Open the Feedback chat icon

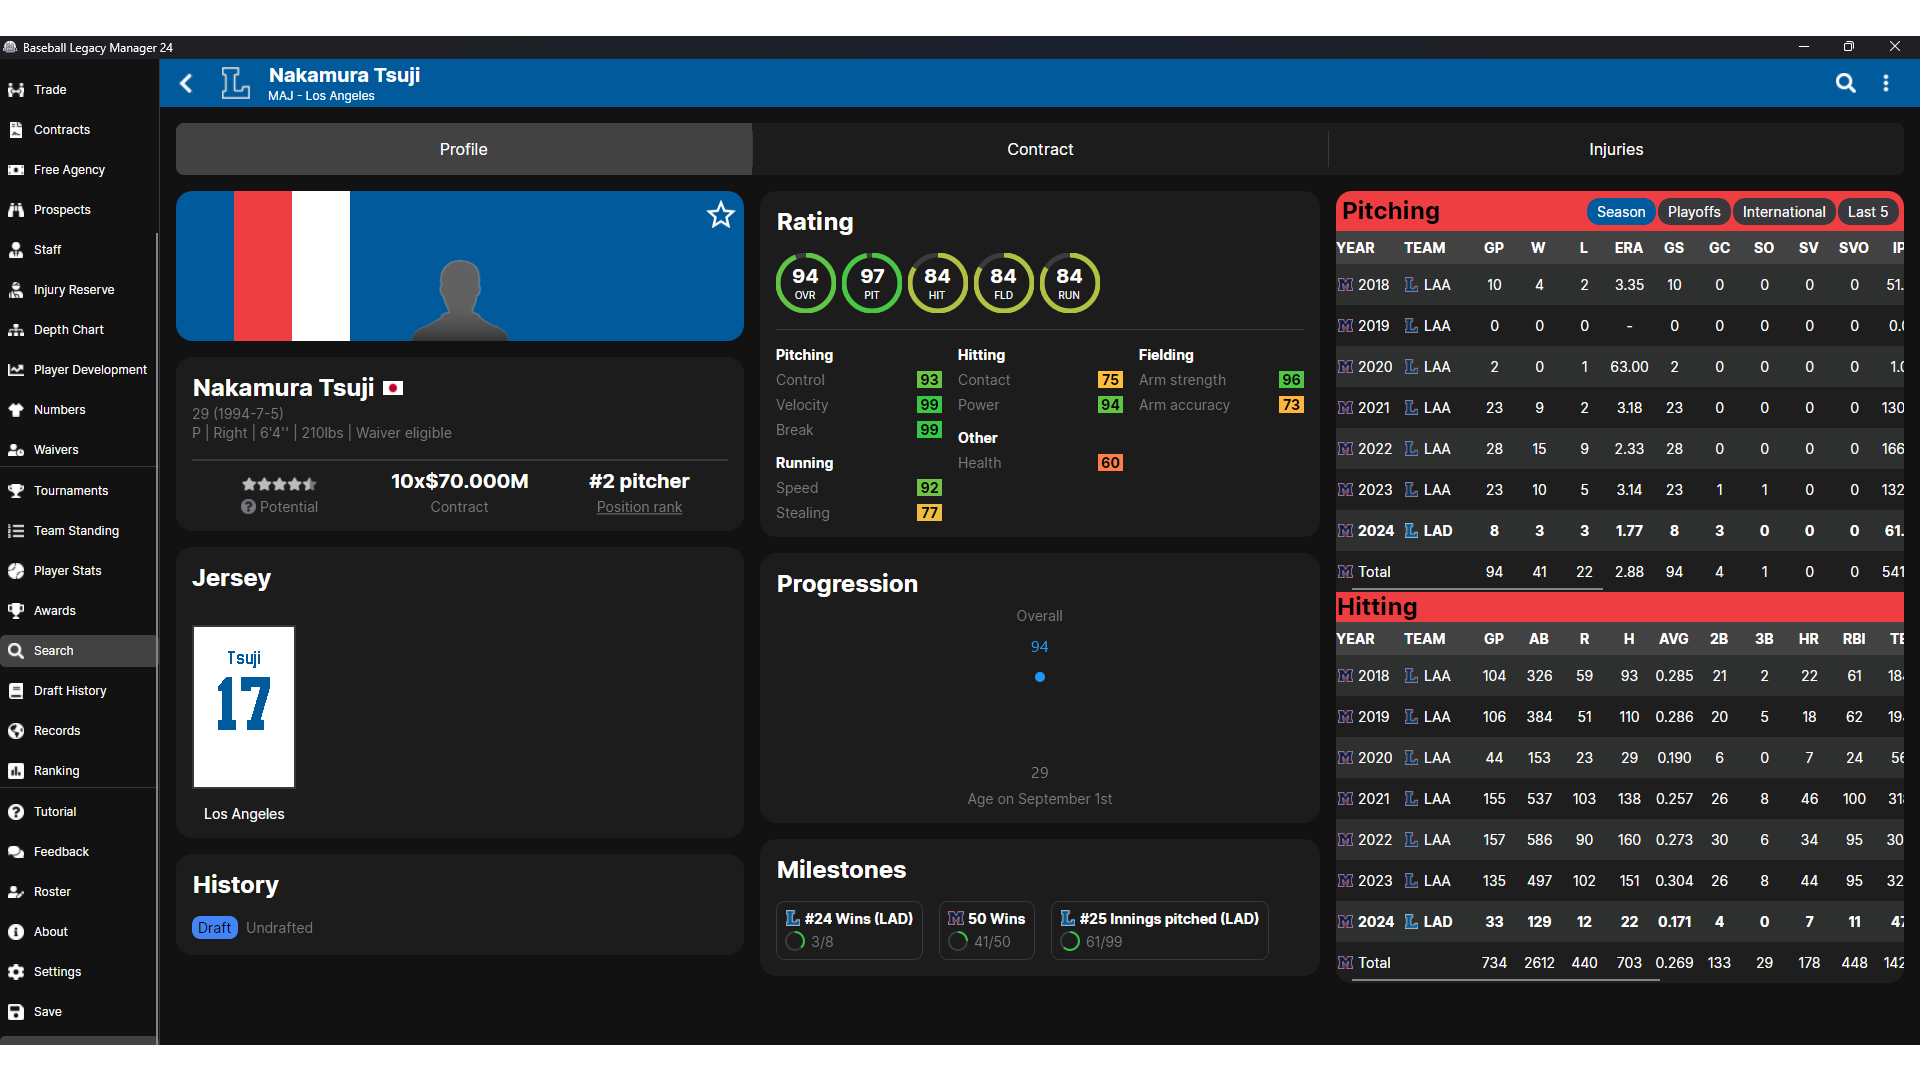16,852
